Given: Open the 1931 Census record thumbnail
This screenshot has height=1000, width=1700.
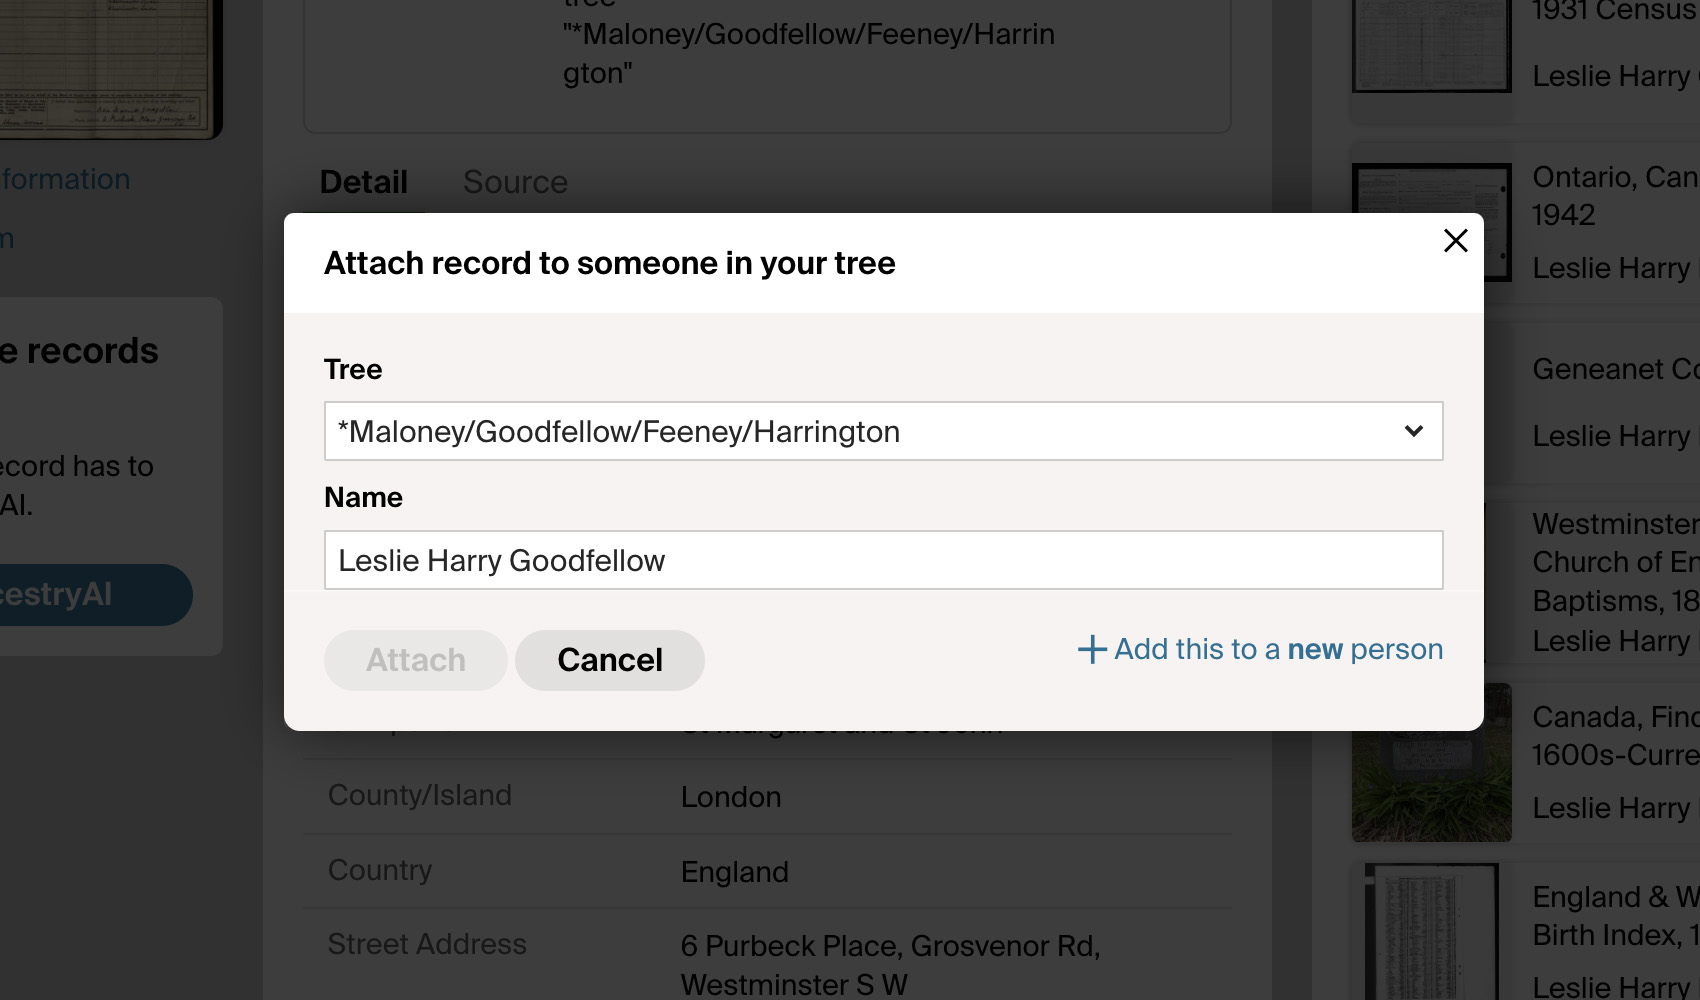Looking at the screenshot, I should pyautogui.click(x=1431, y=46).
